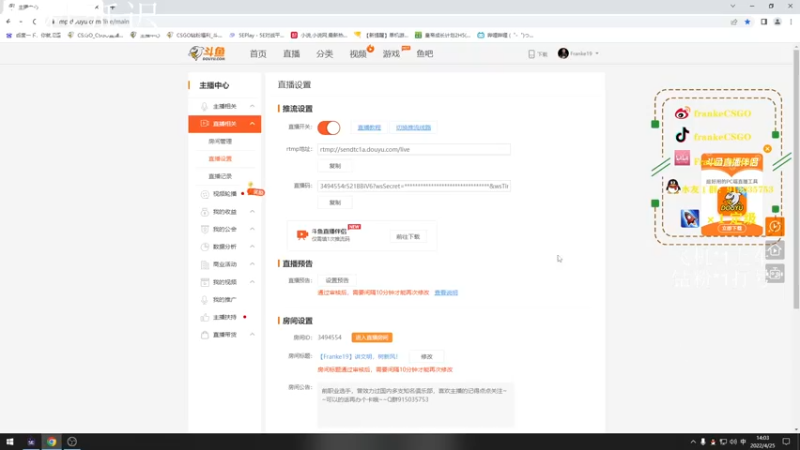Show hidden system tray icons chevron
The width and height of the screenshot is (800, 450).
click(693, 442)
